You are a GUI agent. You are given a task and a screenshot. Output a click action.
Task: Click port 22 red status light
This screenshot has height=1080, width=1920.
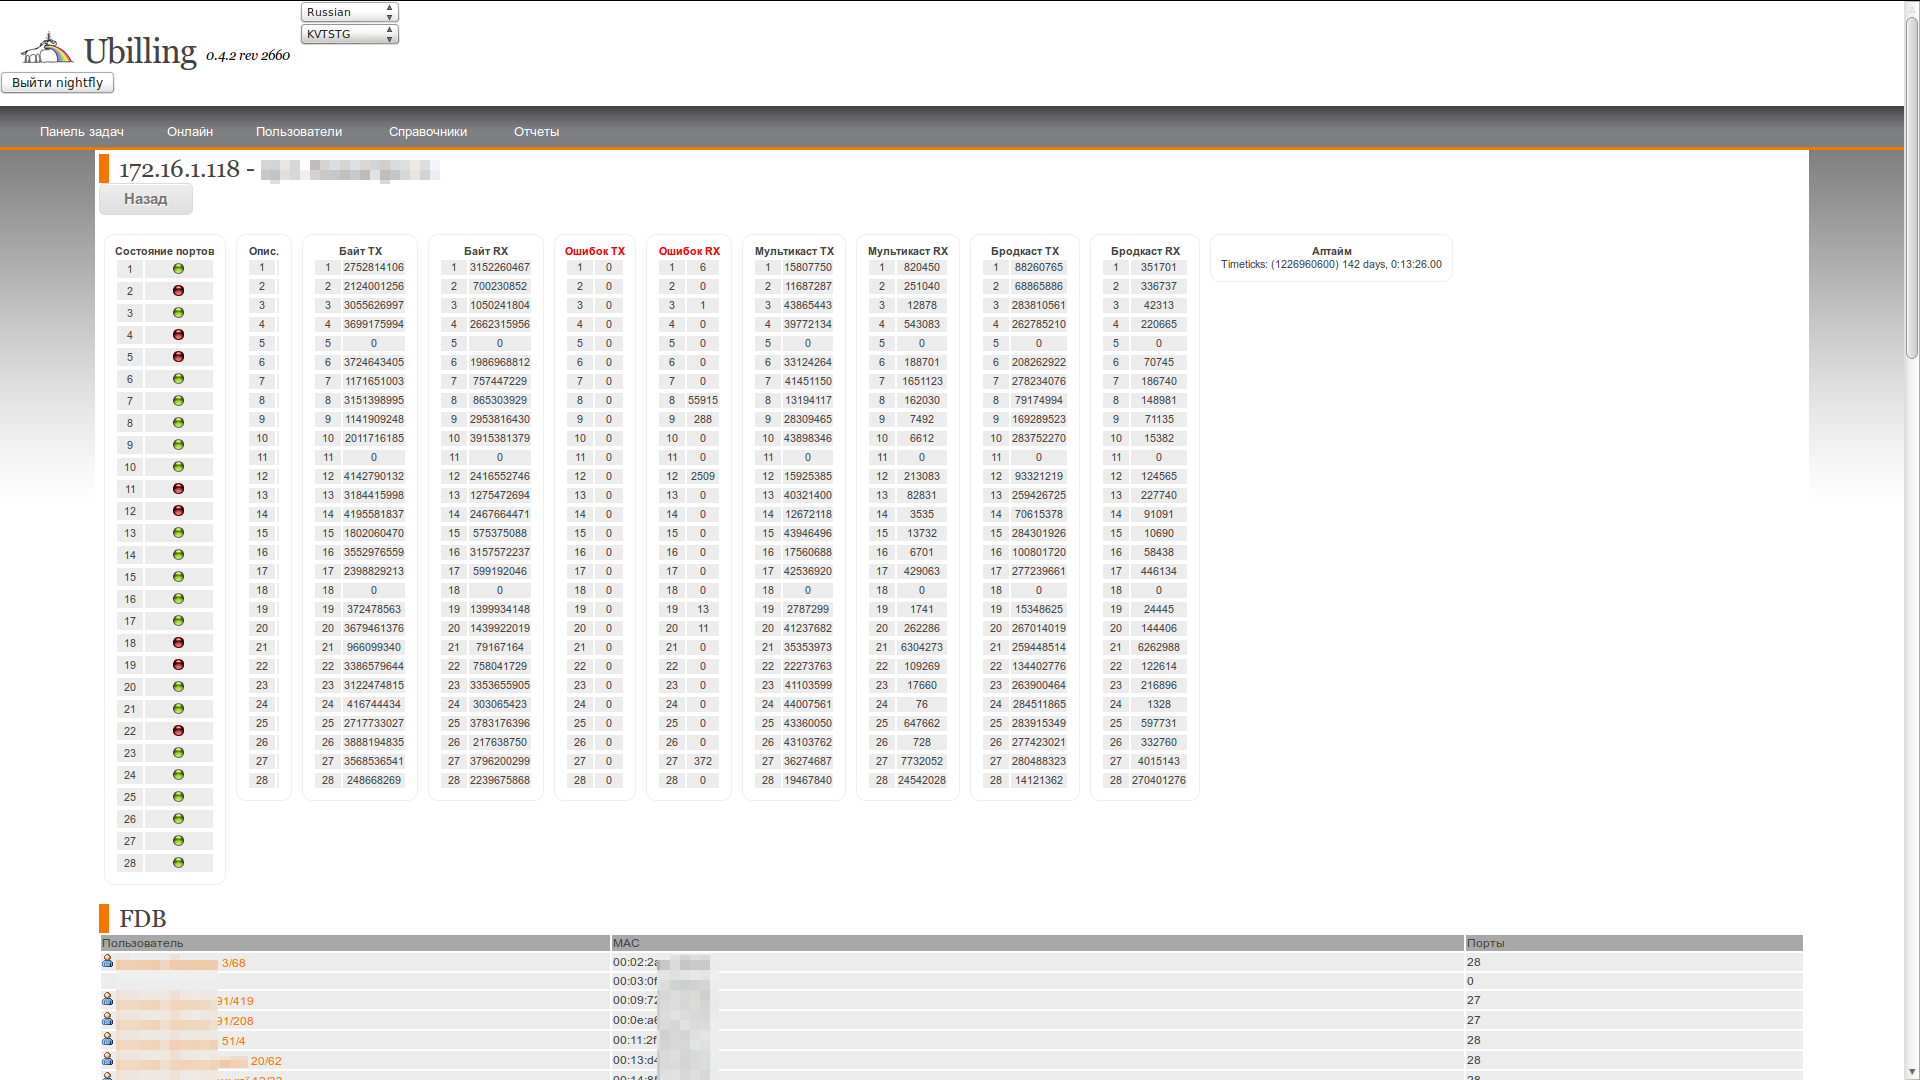coord(178,731)
